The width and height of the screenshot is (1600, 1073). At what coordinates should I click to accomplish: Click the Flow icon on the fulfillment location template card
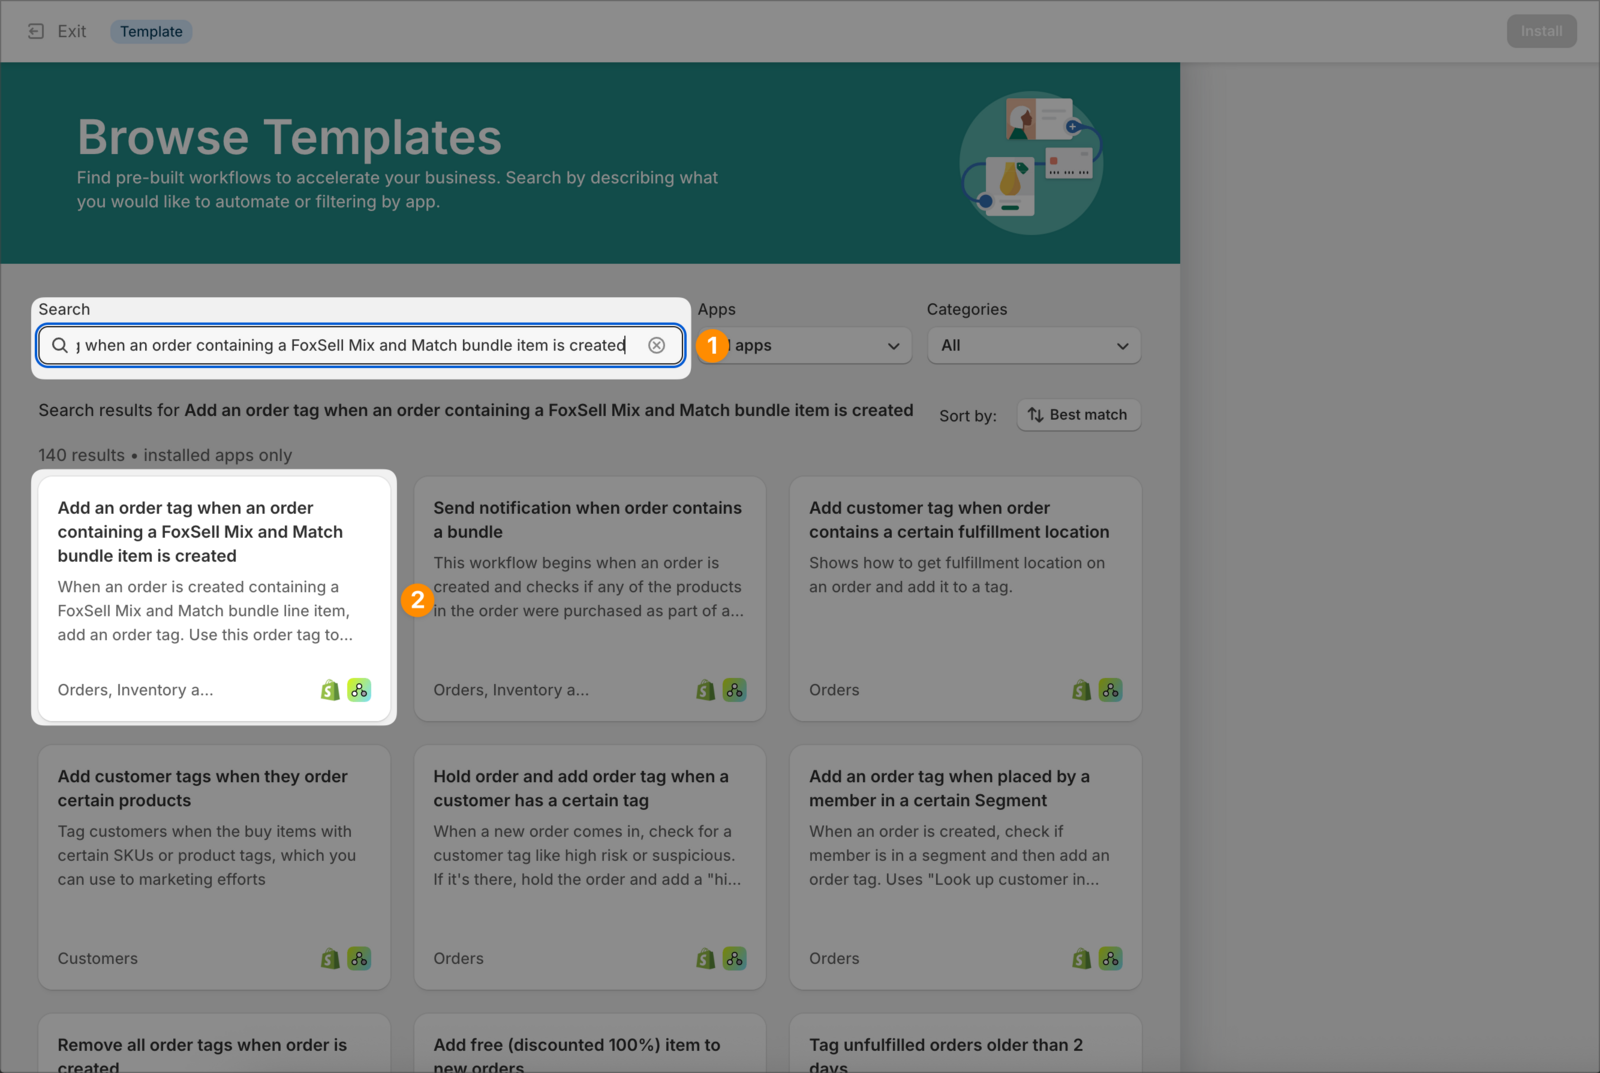pos(1110,689)
